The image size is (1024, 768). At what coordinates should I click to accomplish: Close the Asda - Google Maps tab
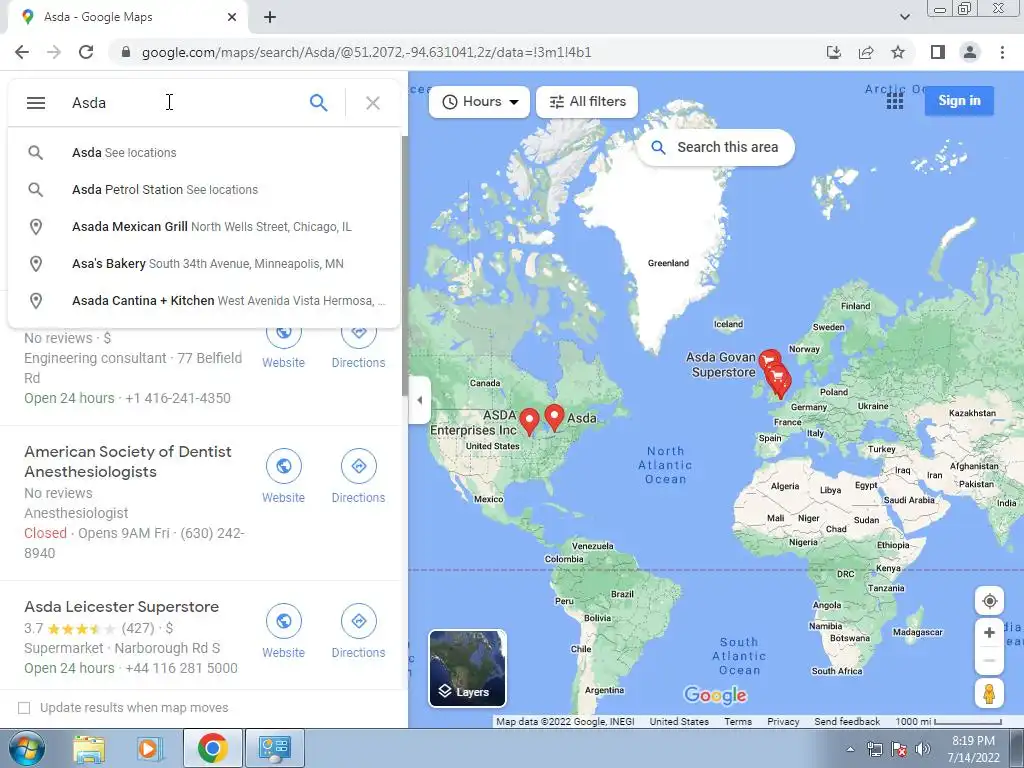232,17
